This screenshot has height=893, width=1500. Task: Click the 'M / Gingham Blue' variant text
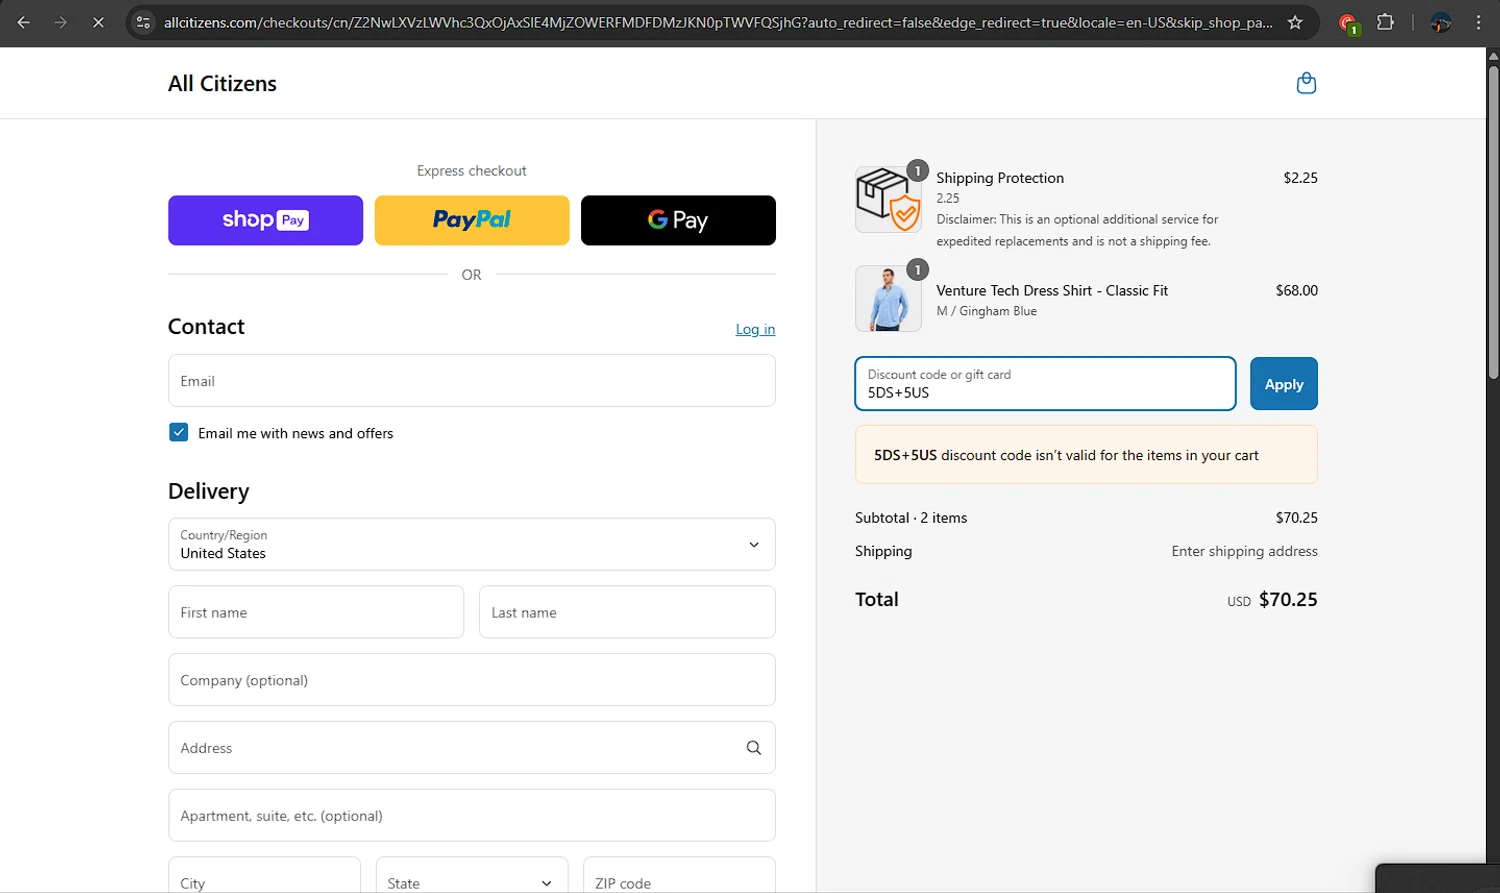click(x=986, y=311)
